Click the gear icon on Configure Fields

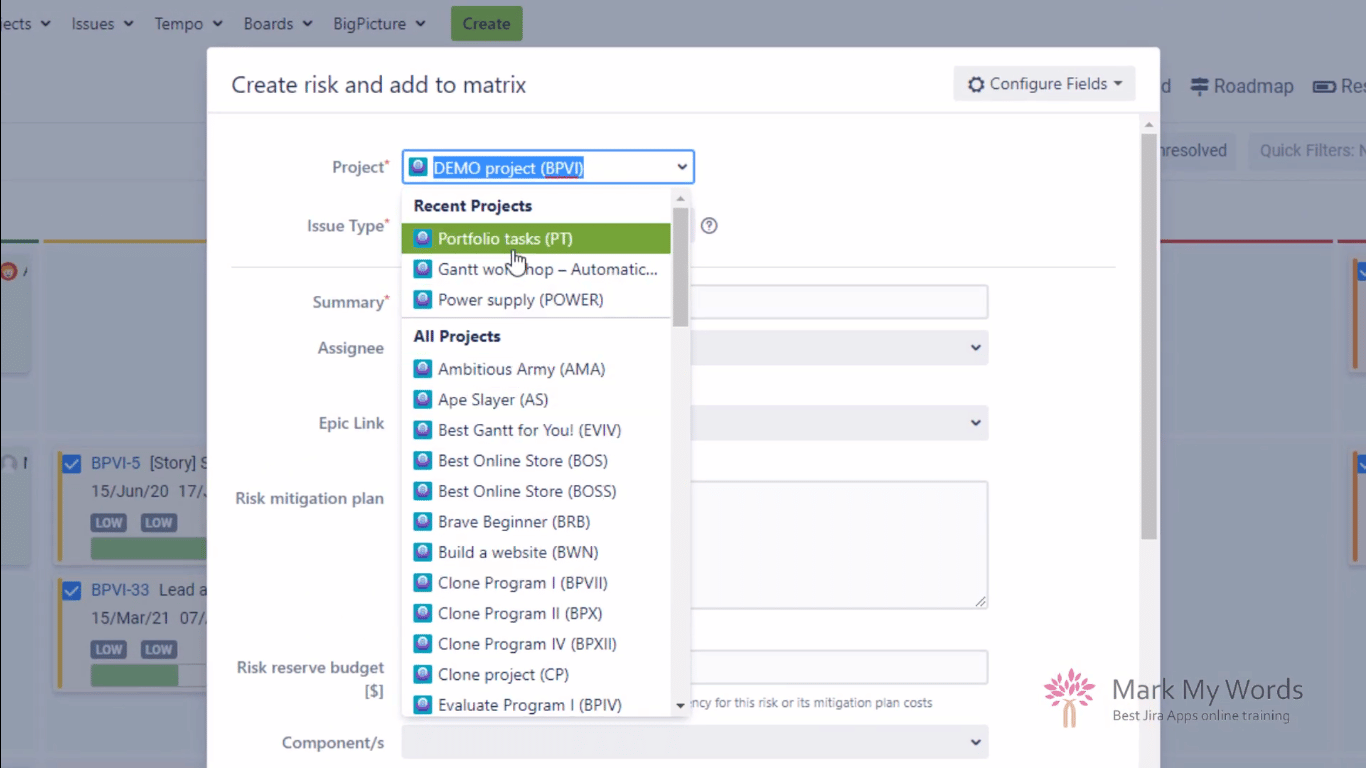[x=976, y=84]
